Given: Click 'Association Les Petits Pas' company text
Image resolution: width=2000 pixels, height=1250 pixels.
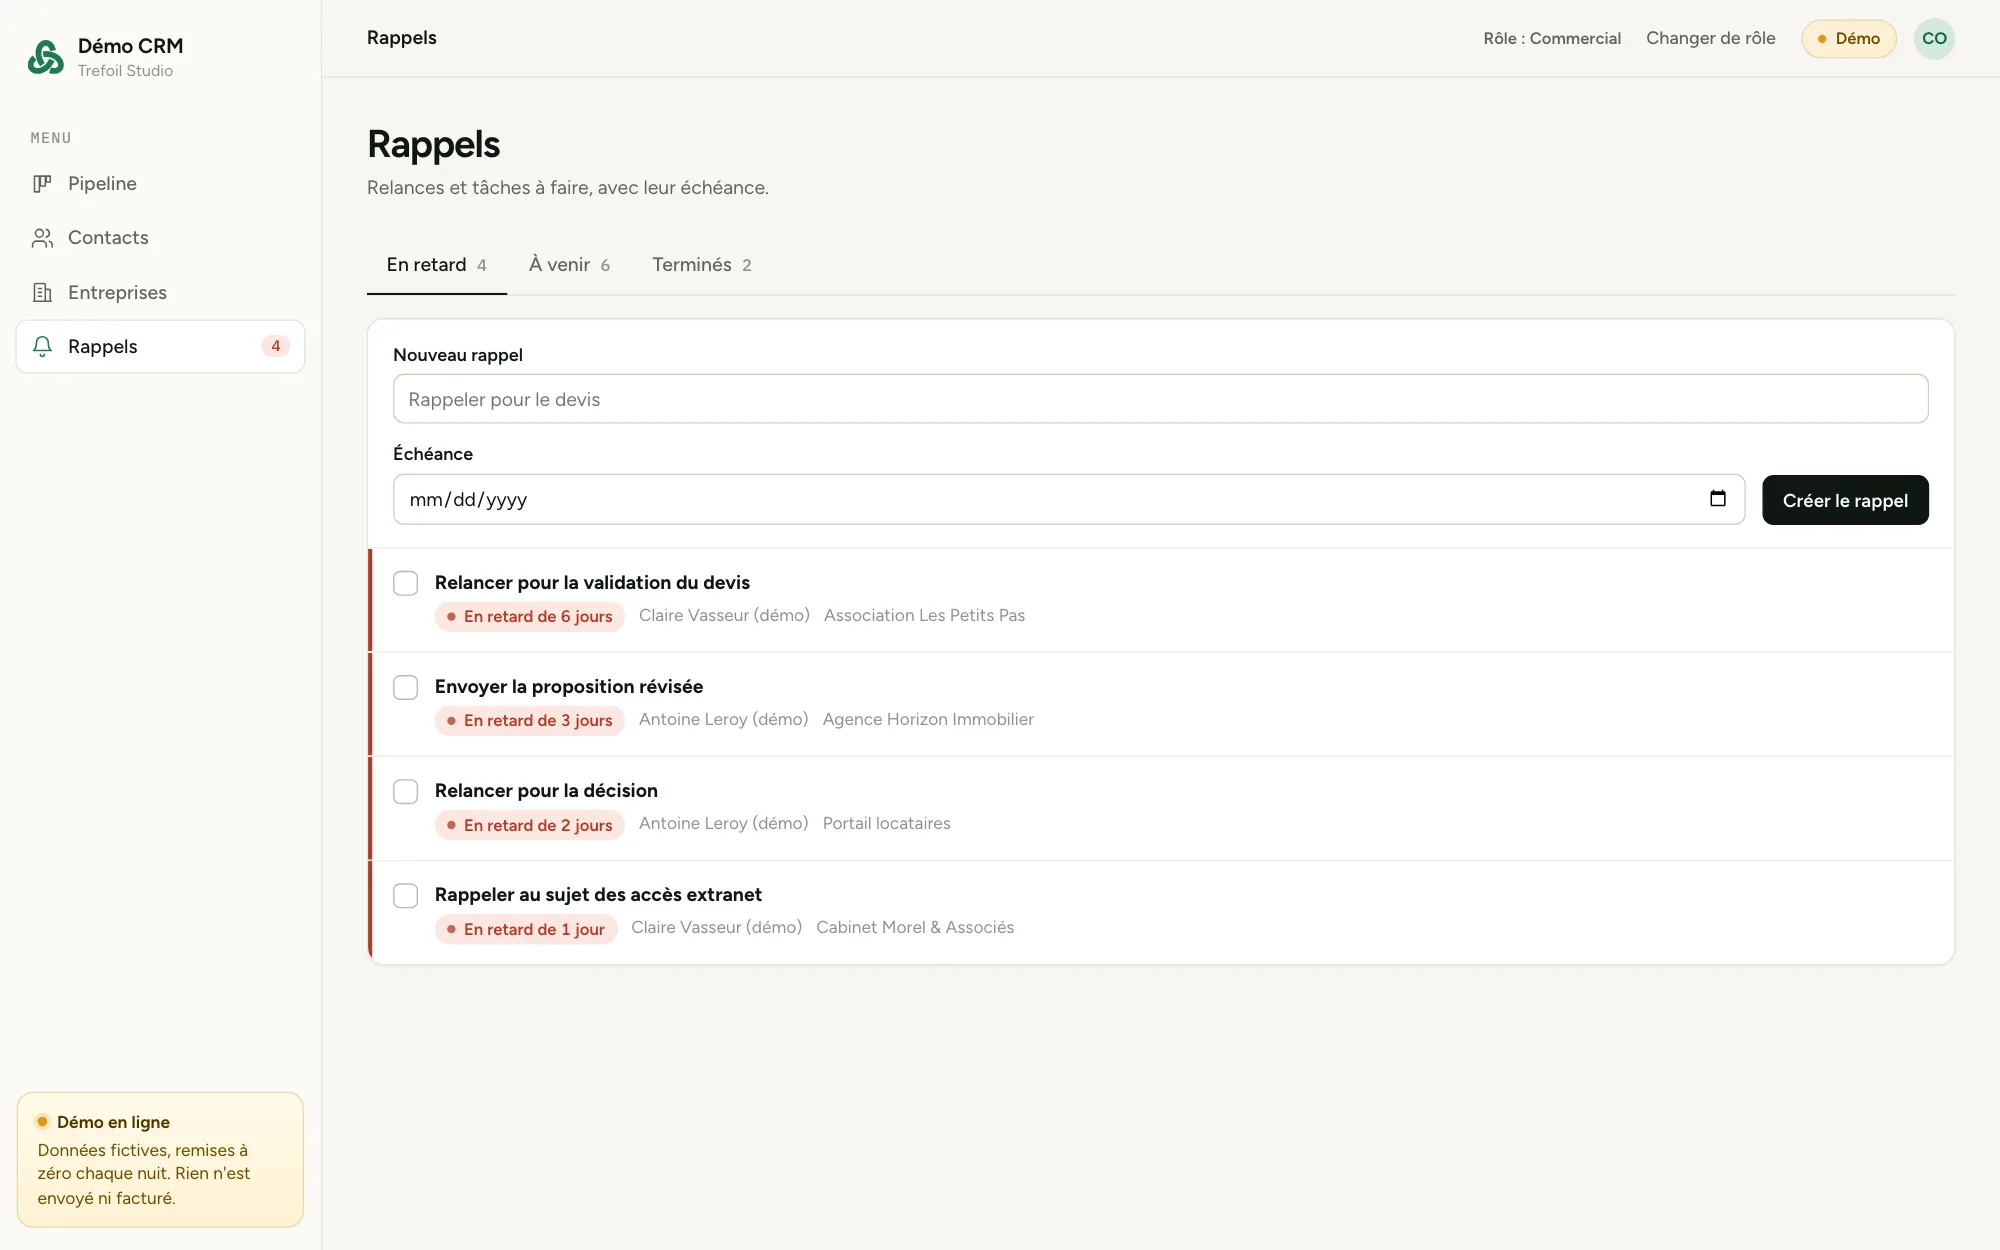Looking at the screenshot, I should tap(924, 616).
